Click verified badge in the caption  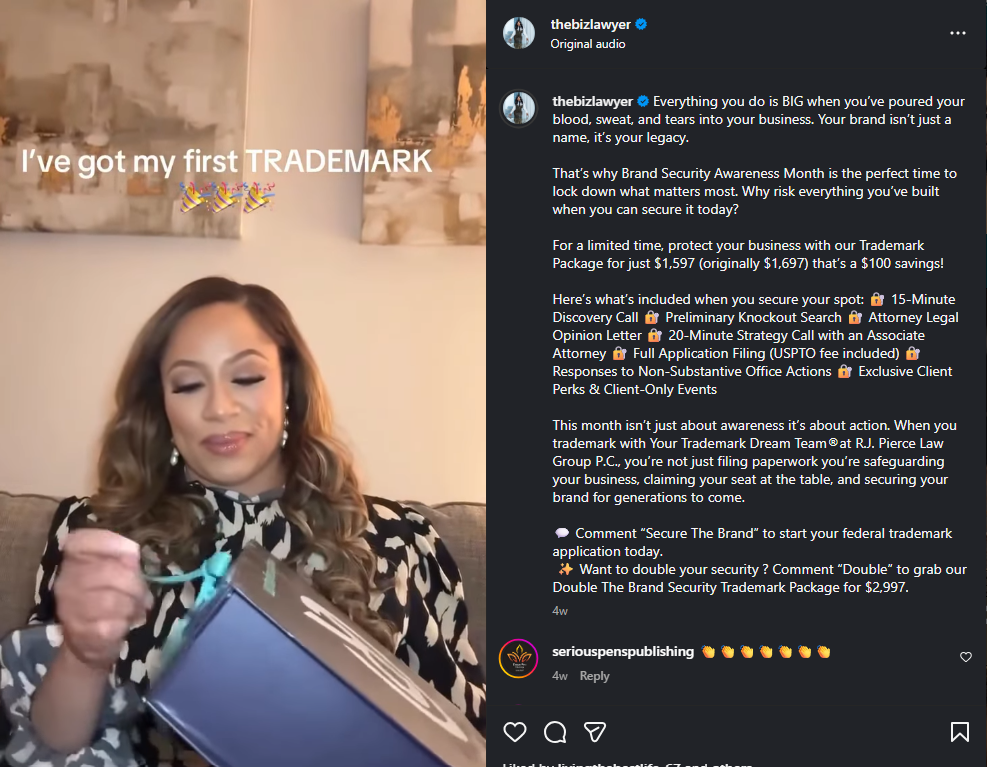coord(643,101)
